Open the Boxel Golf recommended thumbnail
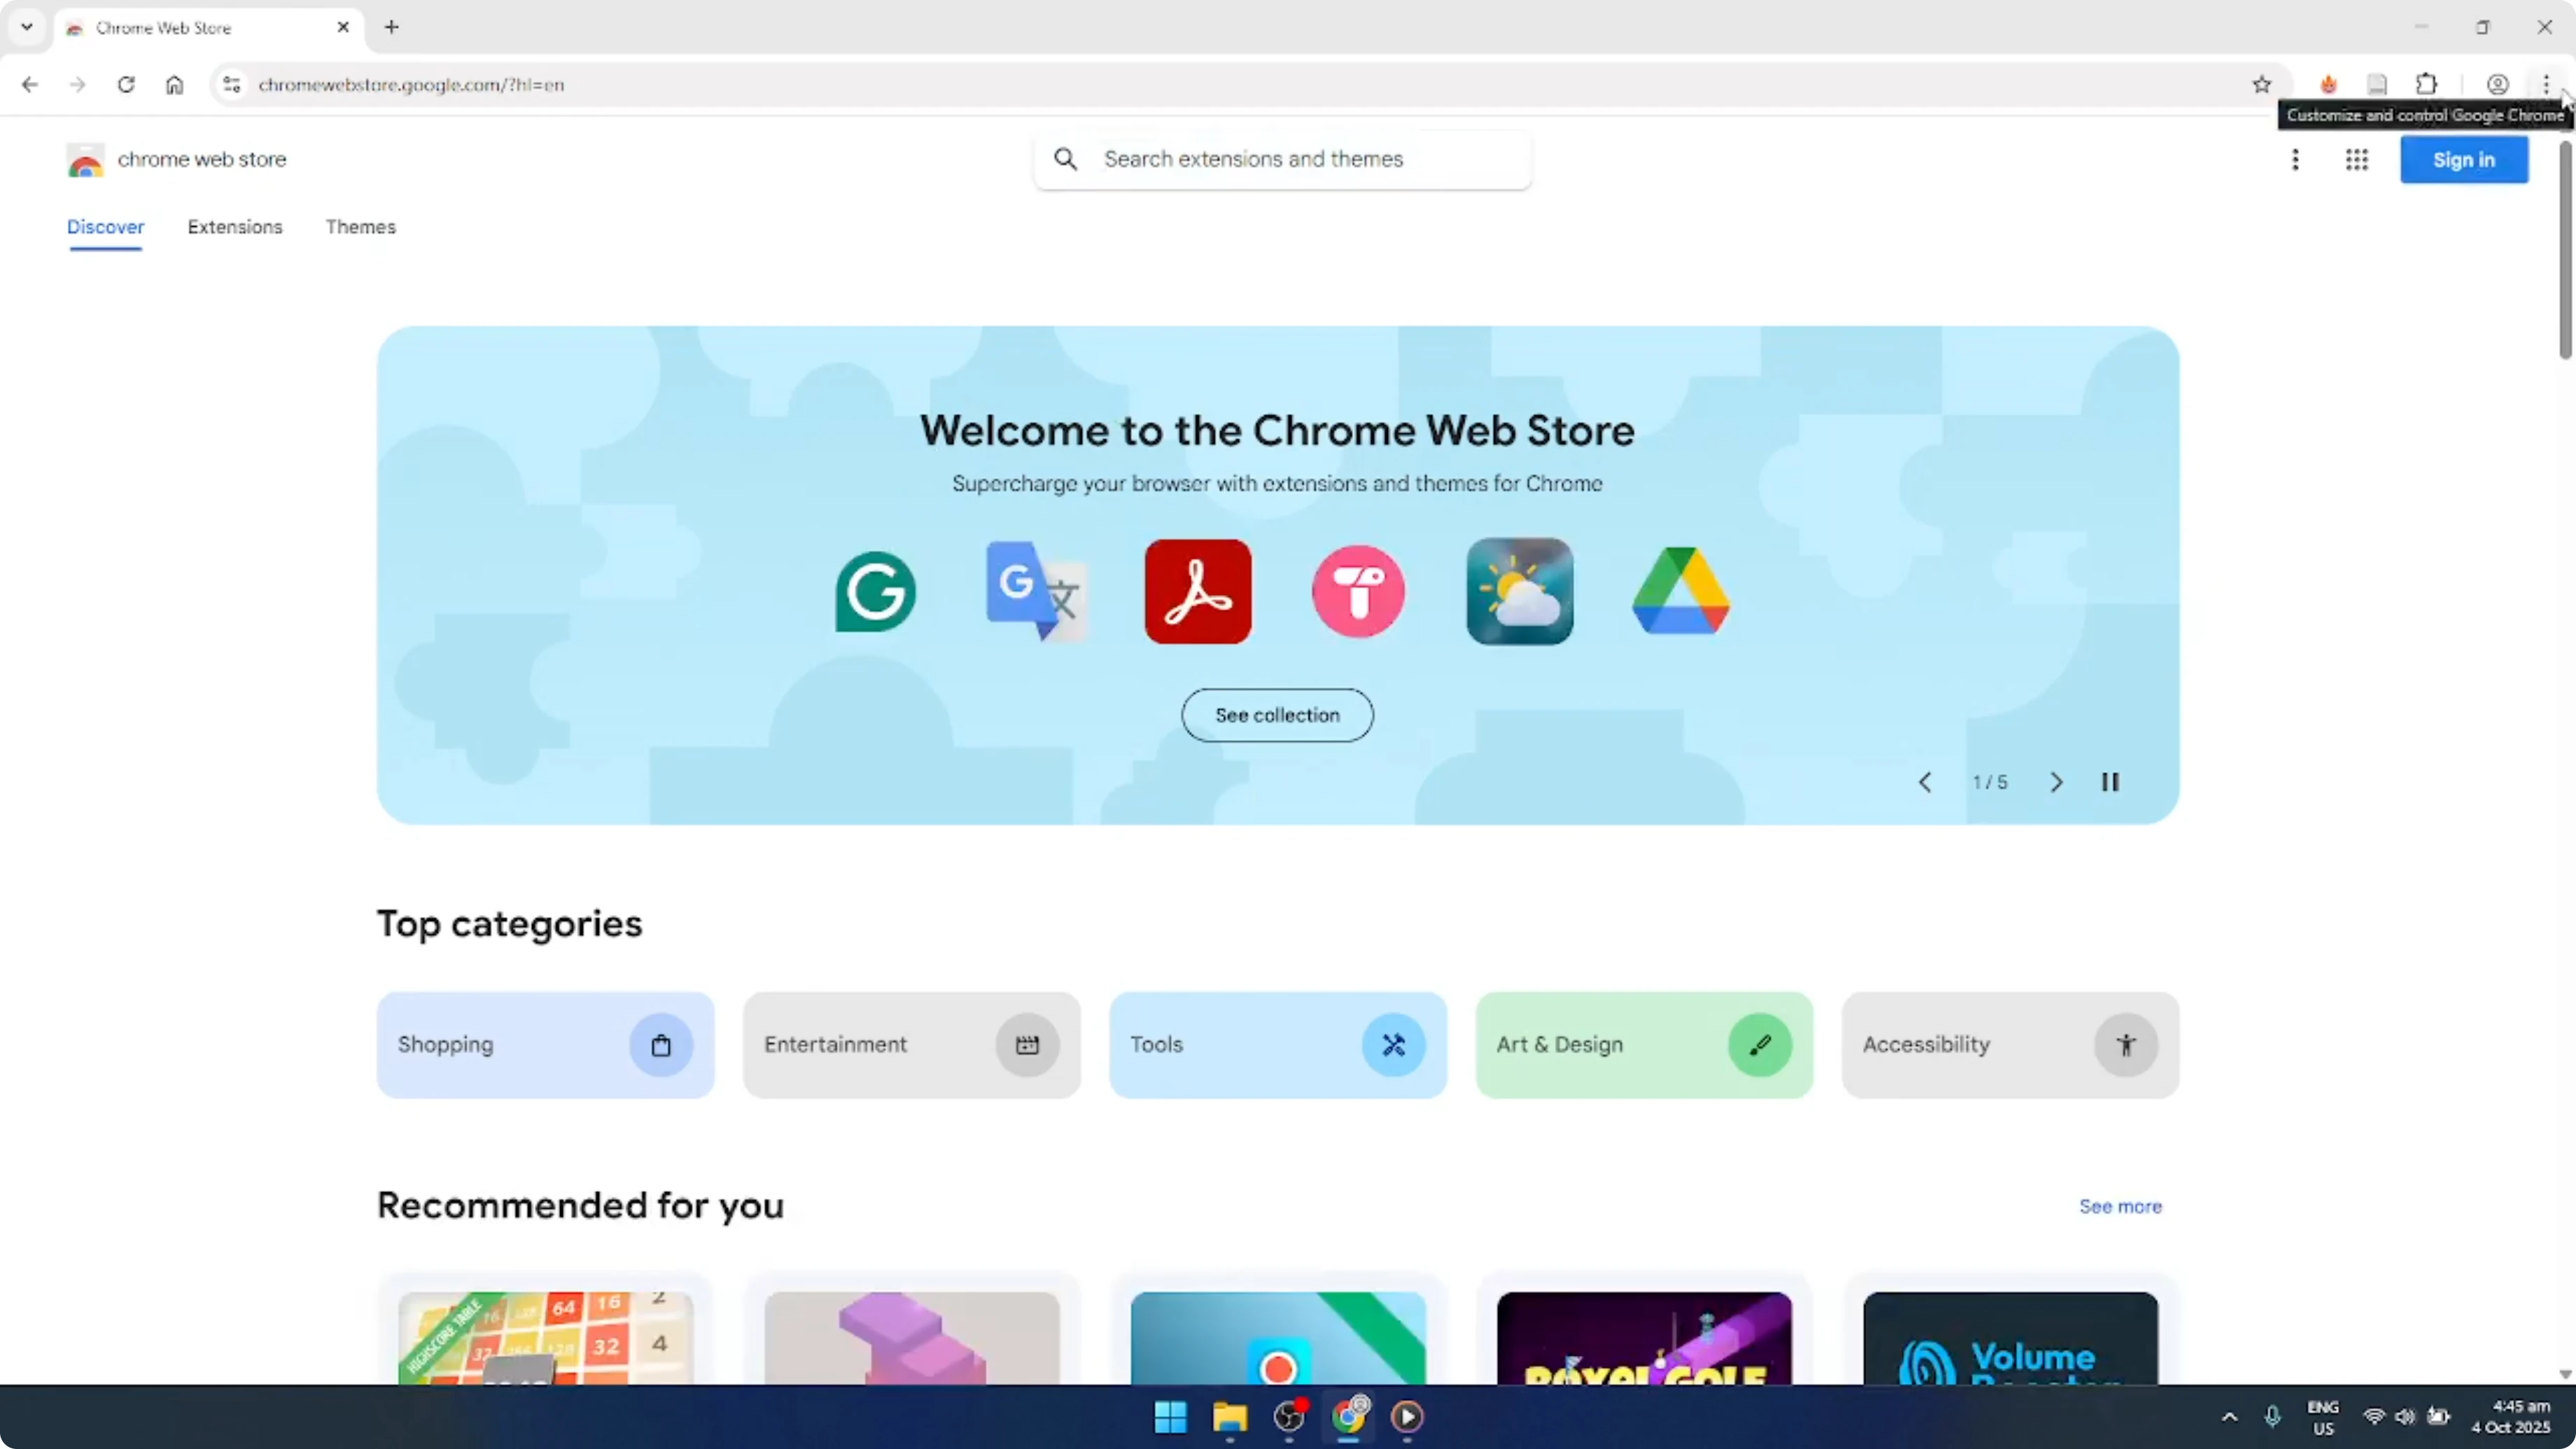The width and height of the screenshot is (2576, 1449). (1644, 1338)
